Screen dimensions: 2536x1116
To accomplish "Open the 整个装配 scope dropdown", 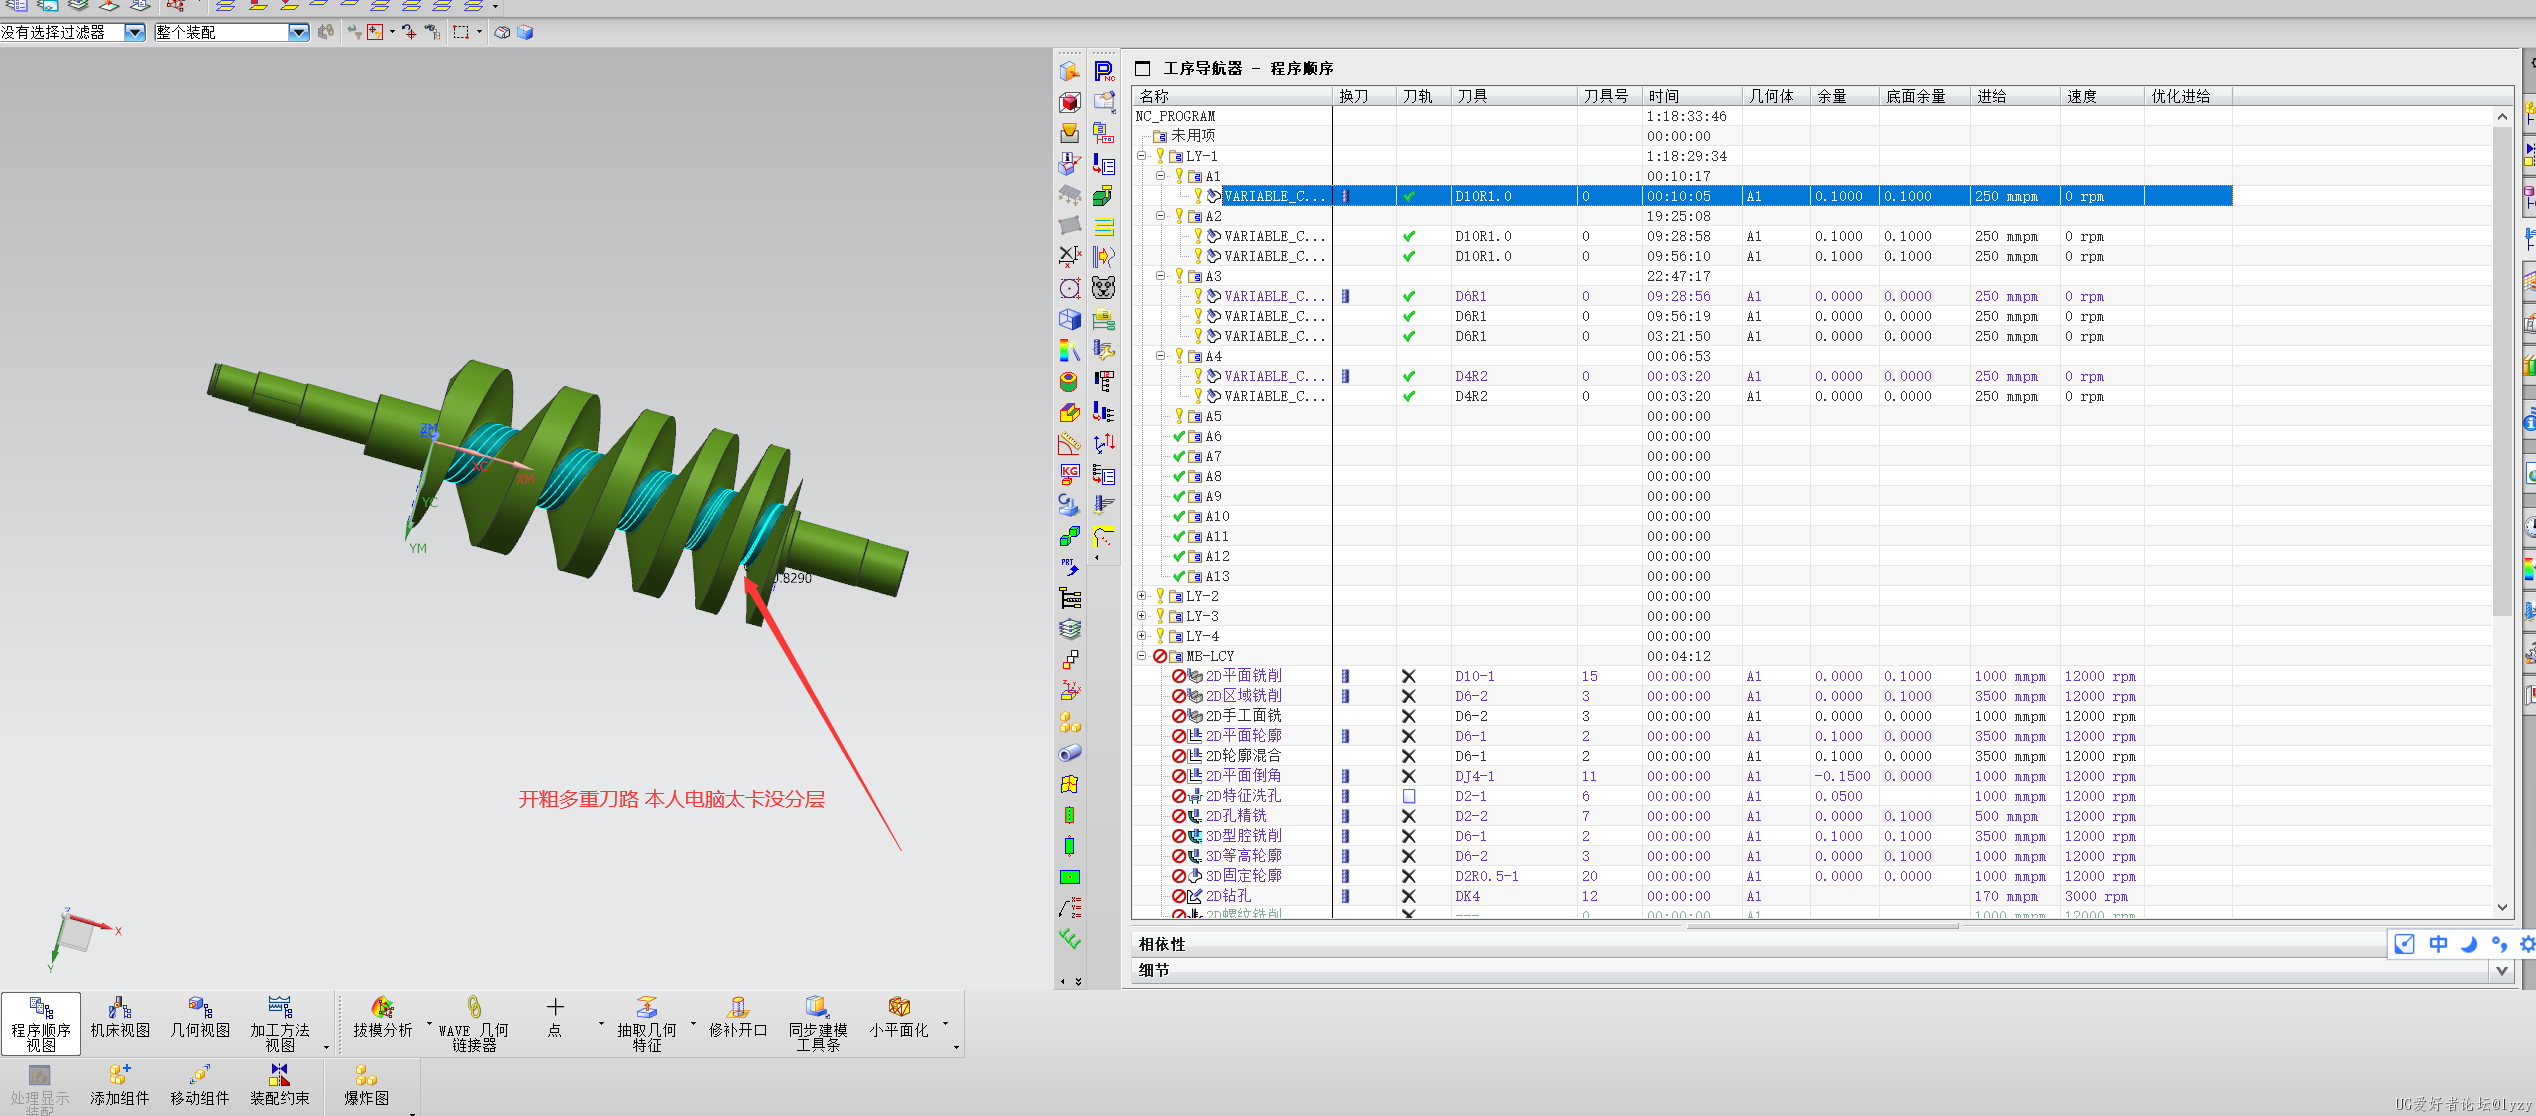I will [298, 32].
